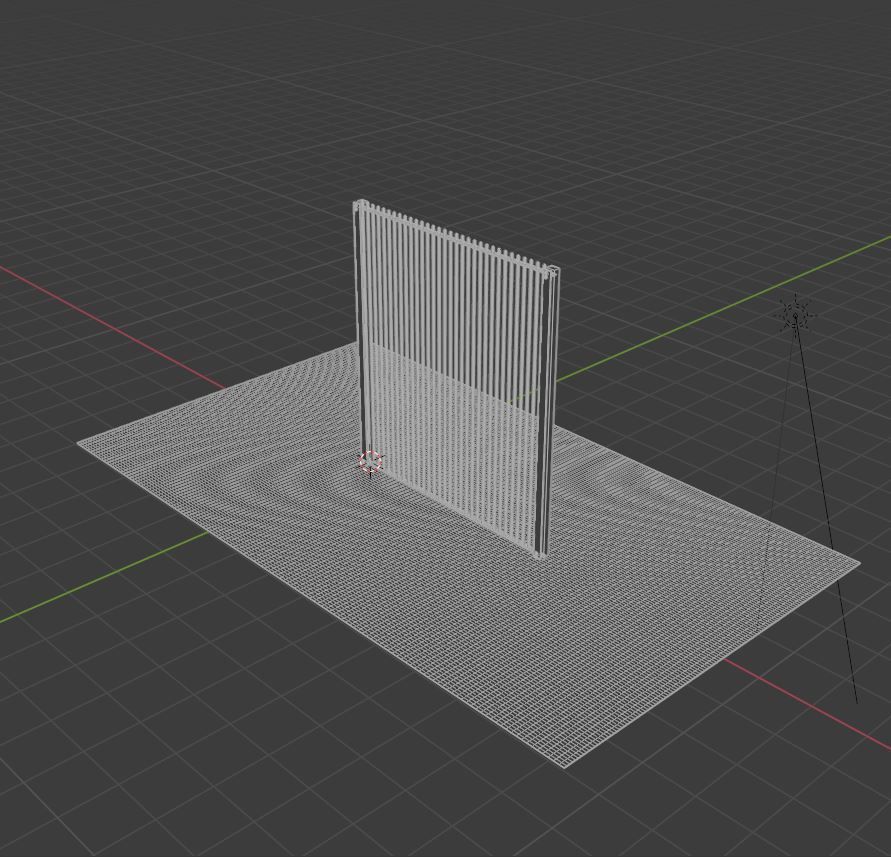The height and width of the screenshot is (857, 891).
Task: Select the point light object in viewport
Action: click(795, 315)
